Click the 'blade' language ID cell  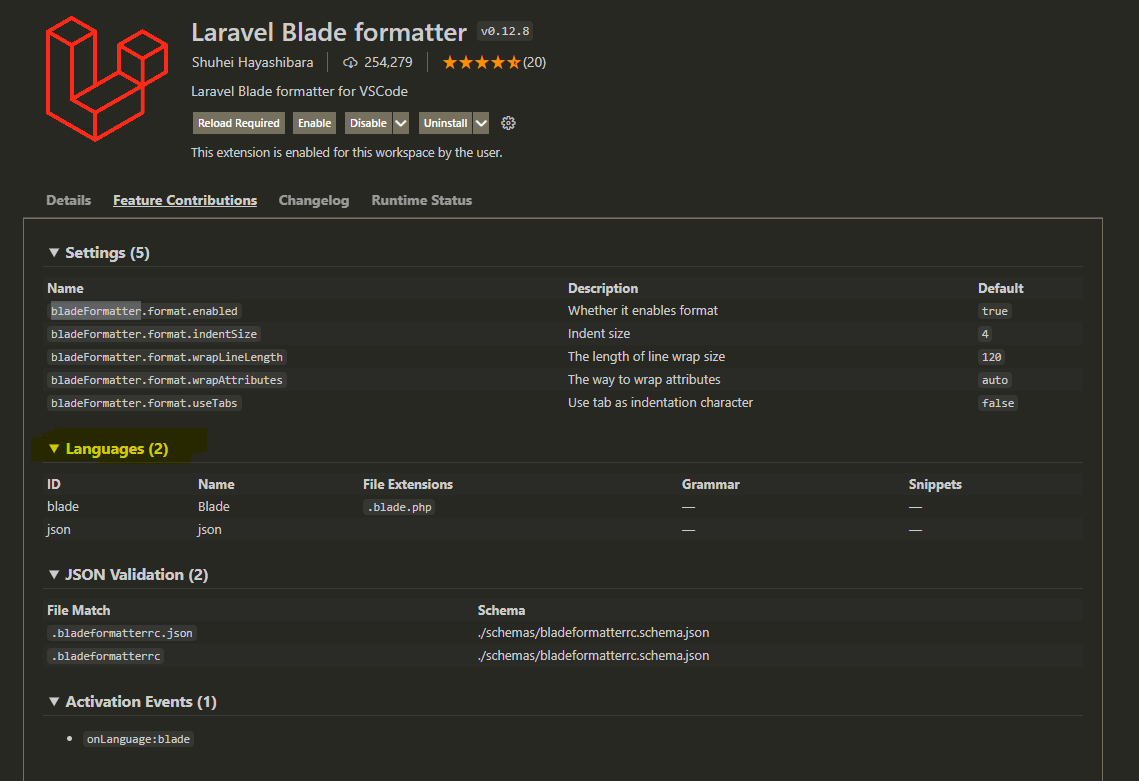(63, 506)
